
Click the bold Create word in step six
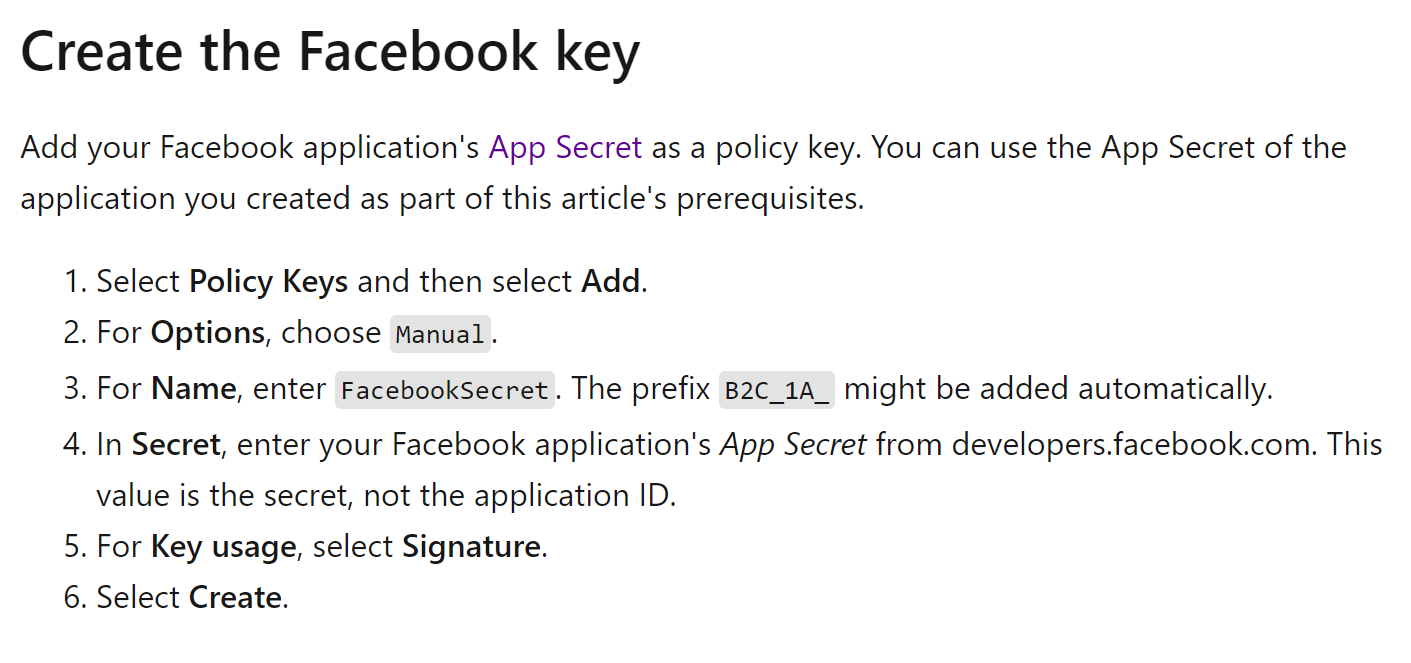[x=235, y=598]
